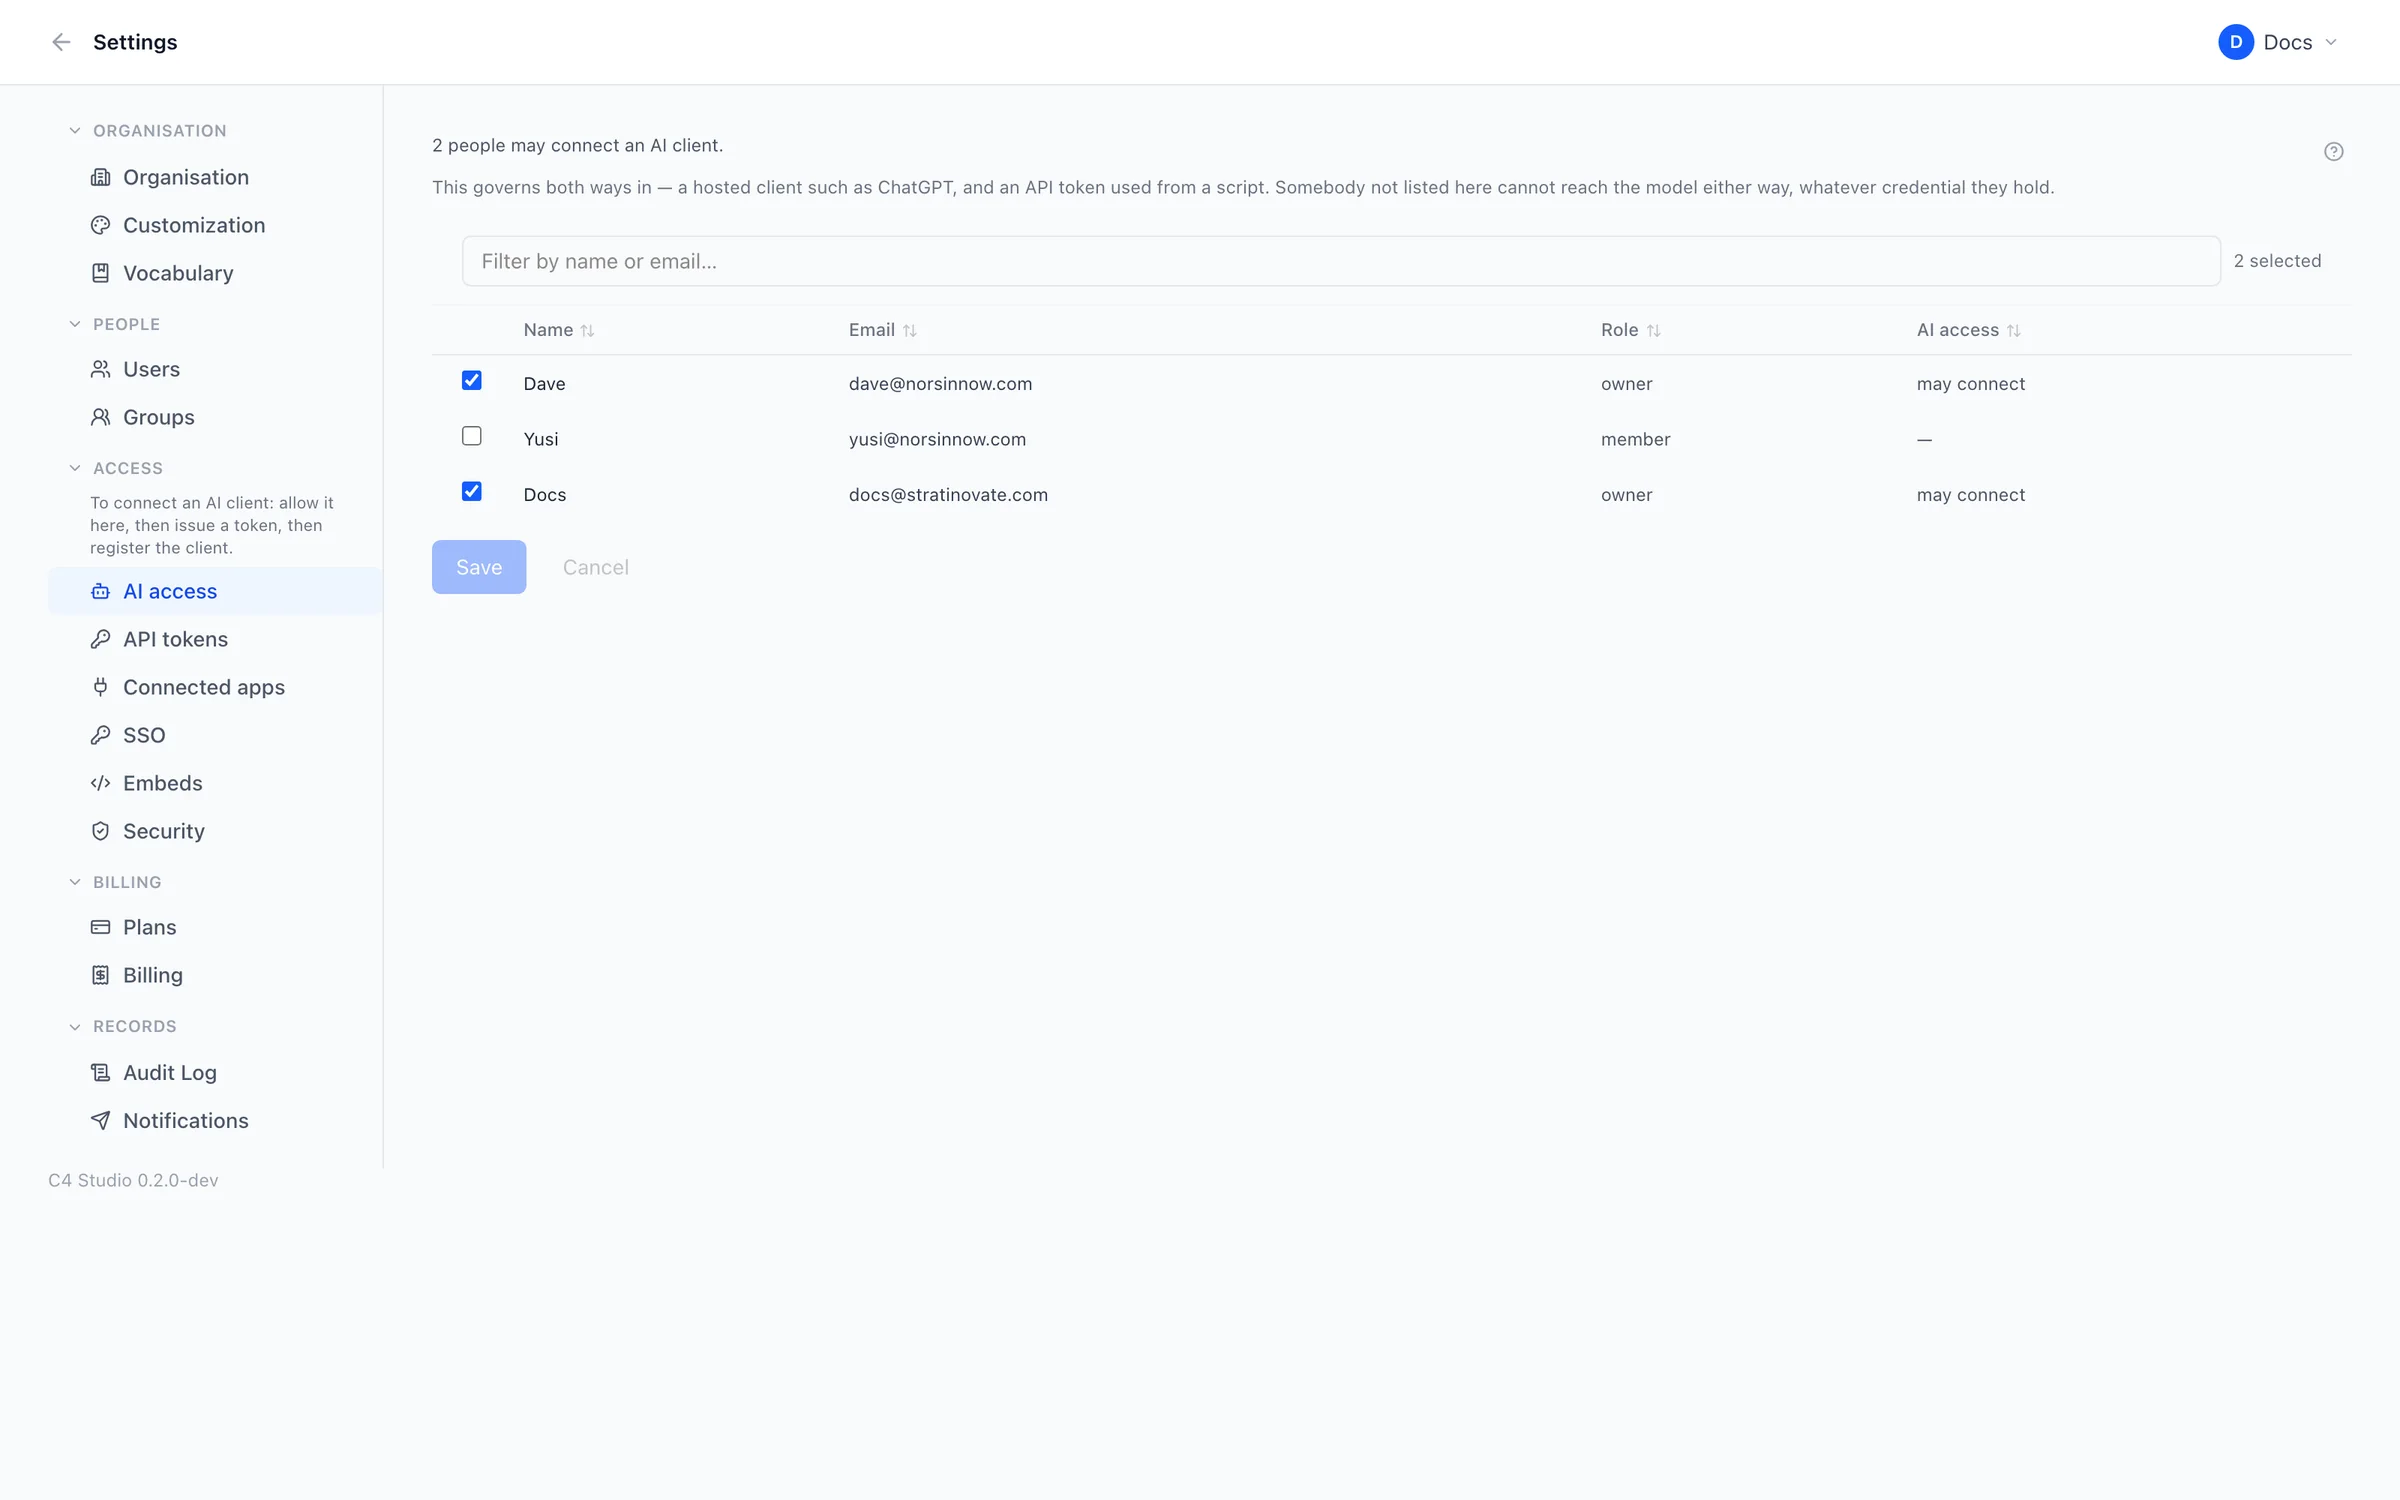Click the Billing receipt icon

pyautogui.click(x=100, y=975)
